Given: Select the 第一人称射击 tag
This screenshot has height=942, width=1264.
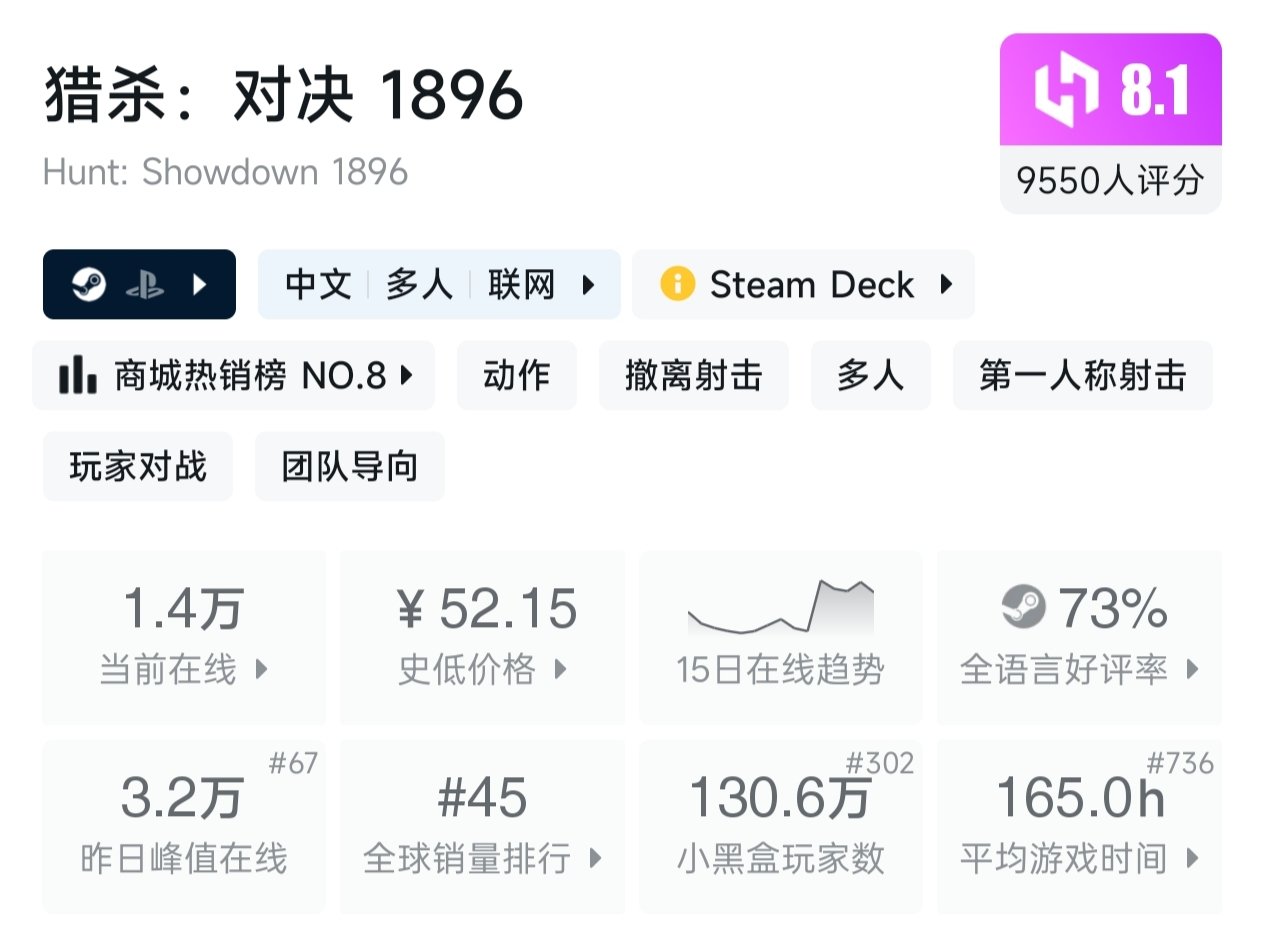Looking at the screenshot, I should (1082, 376).
